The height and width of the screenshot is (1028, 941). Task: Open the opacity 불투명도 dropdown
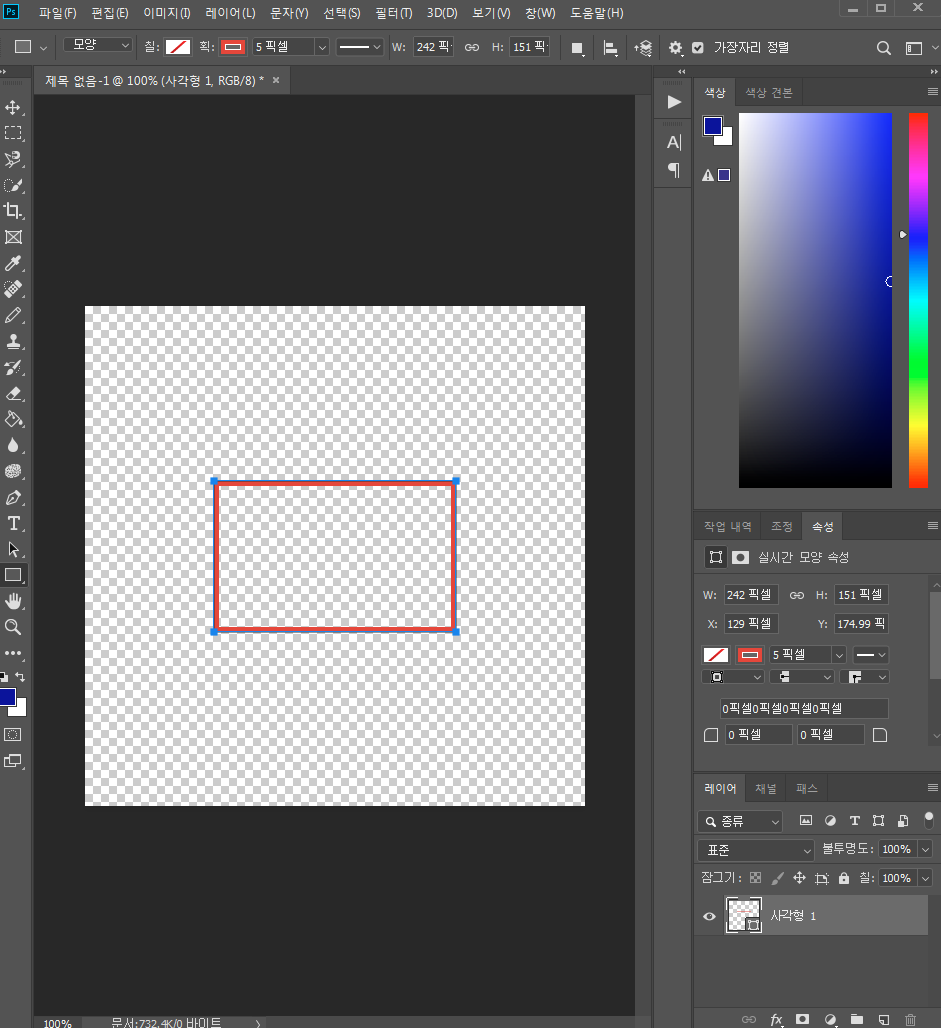(925, 850)
